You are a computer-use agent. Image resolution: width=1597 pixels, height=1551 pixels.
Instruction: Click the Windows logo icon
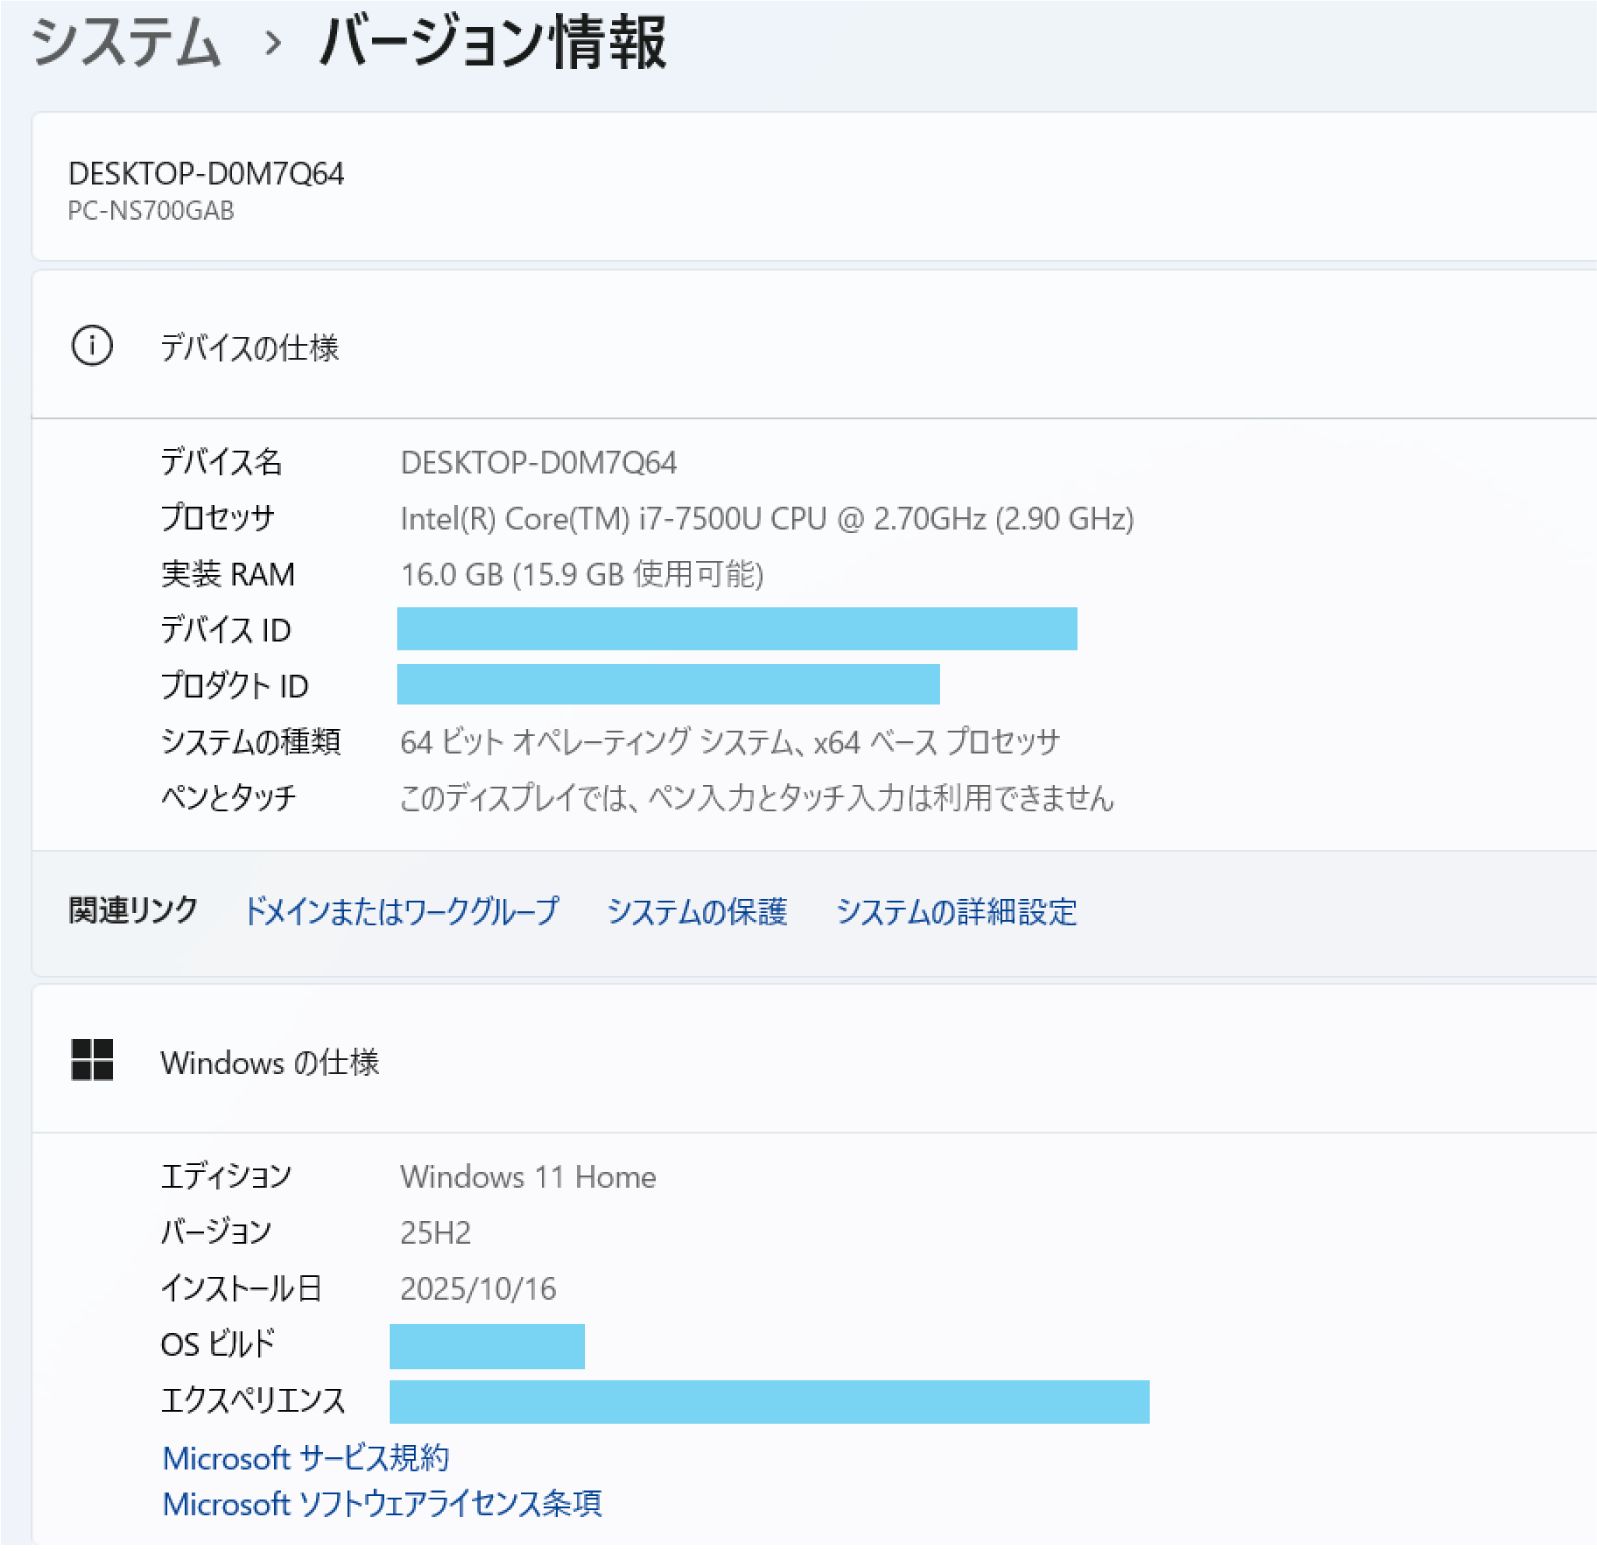92,1060
